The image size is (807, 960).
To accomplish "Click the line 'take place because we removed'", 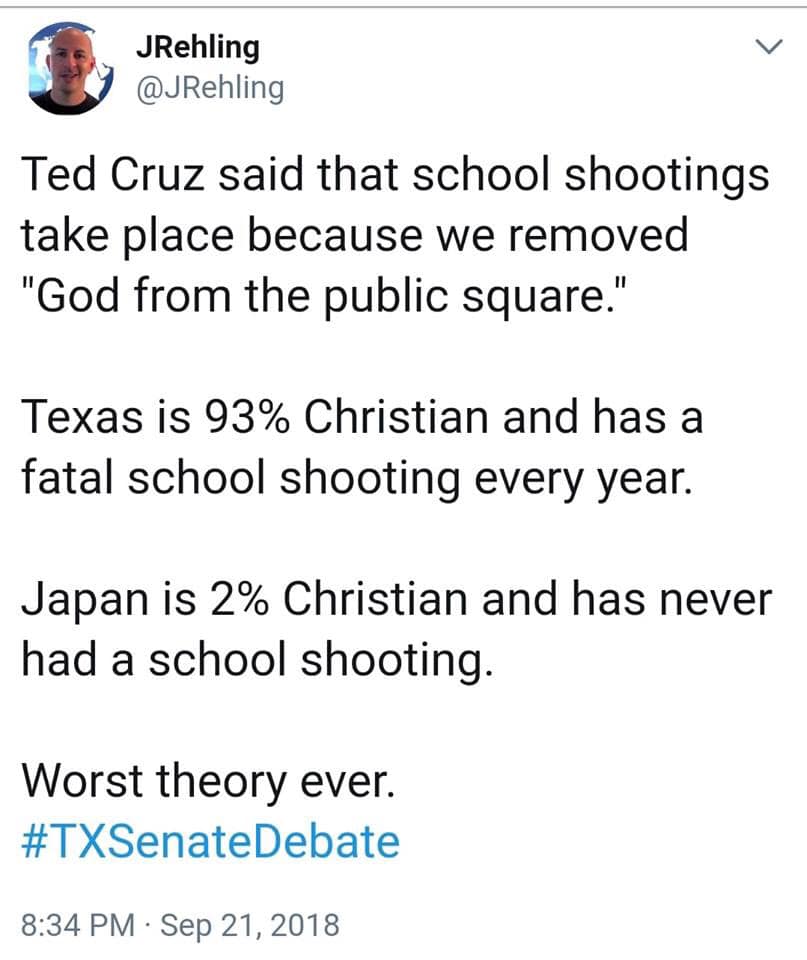I will (x=355, y=236).
